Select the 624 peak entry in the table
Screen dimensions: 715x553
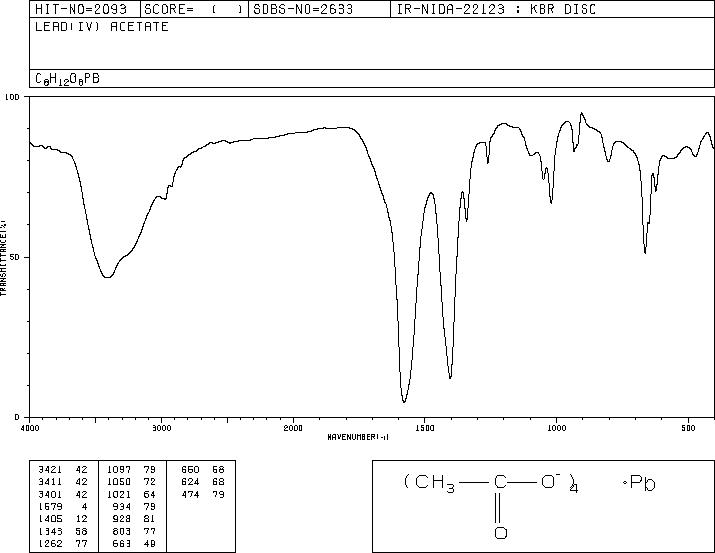(203, 482)
